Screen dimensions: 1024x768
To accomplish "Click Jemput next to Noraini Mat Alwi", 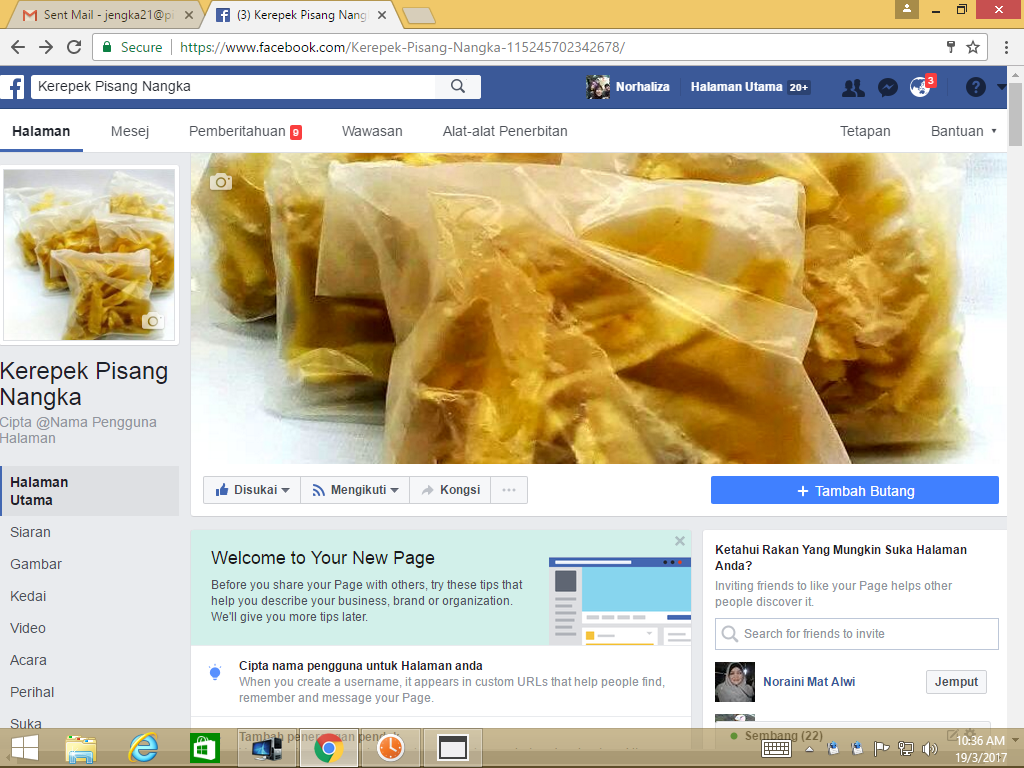I will [956, 682].
